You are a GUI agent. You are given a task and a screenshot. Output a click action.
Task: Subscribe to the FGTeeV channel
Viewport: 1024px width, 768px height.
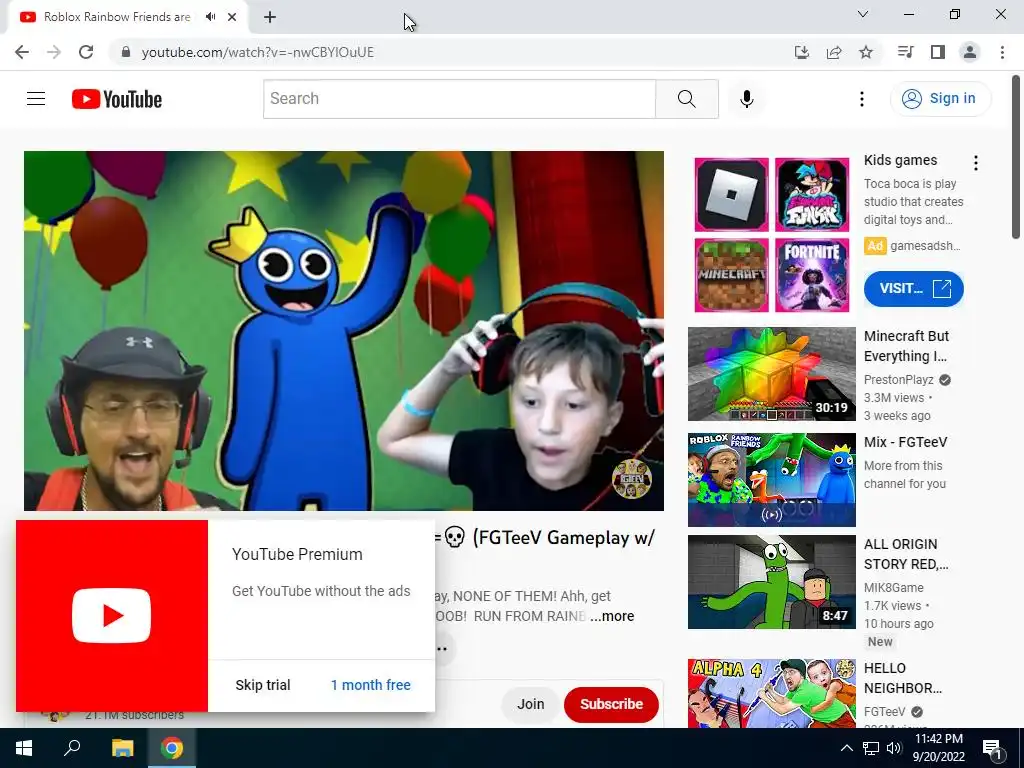pos(611,704)
